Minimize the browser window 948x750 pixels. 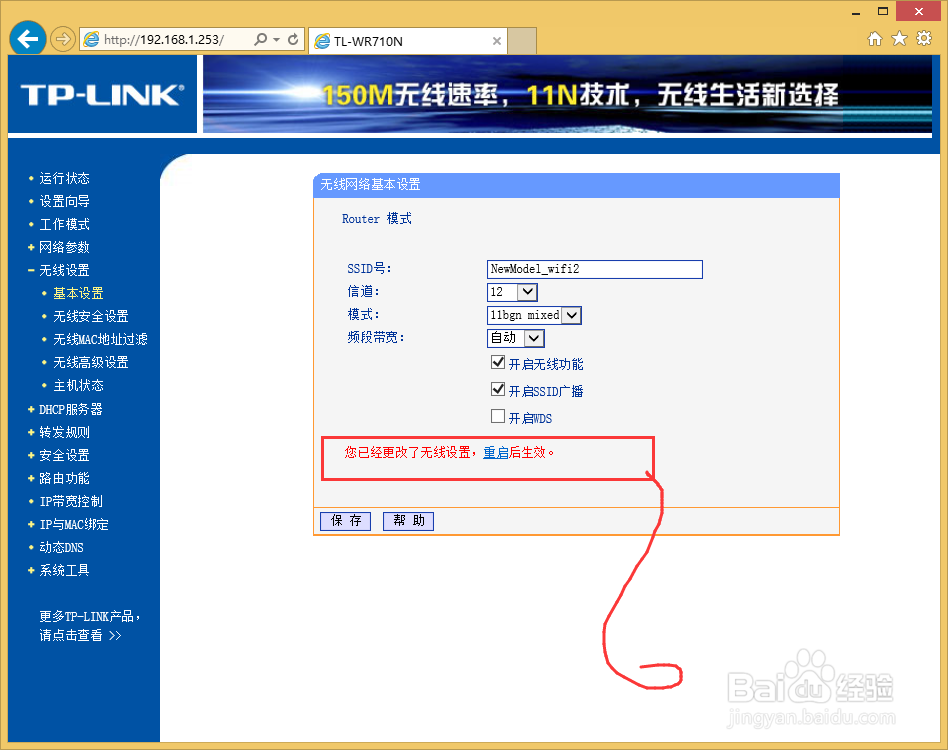click(x=856, y=11)
